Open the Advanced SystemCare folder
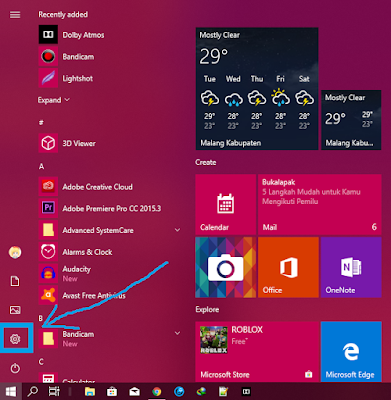Image resolution: width=391 pixels, height=400 pixels. [x=86, y=230]
